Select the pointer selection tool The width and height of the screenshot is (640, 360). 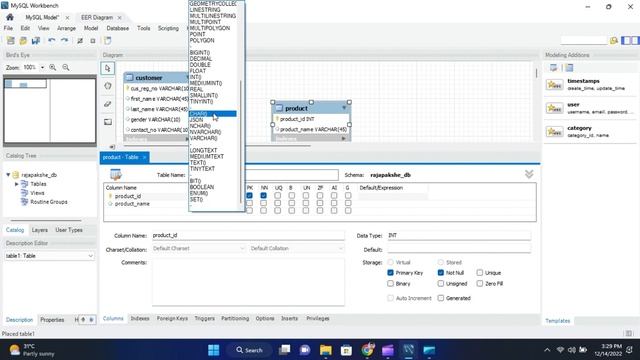(x=108, y=68)
